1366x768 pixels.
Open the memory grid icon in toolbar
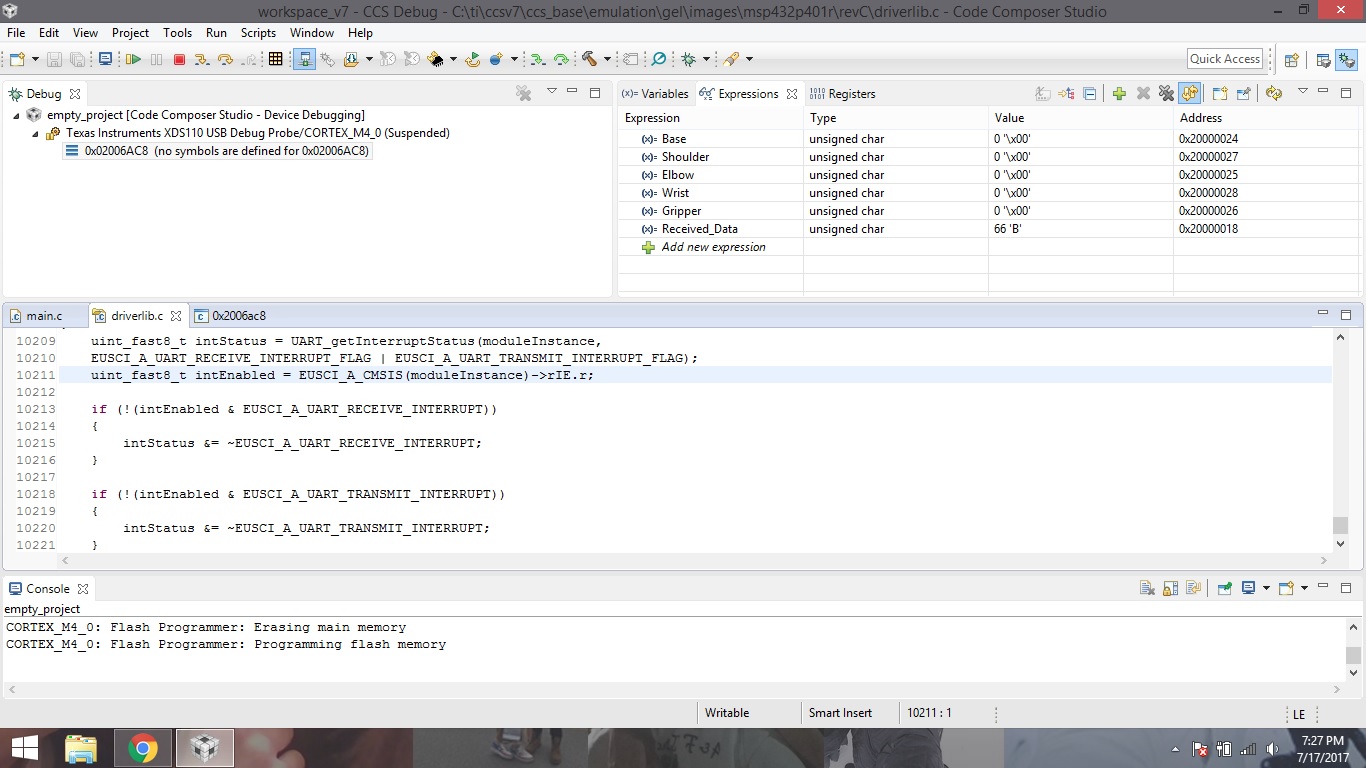point(276,59)
